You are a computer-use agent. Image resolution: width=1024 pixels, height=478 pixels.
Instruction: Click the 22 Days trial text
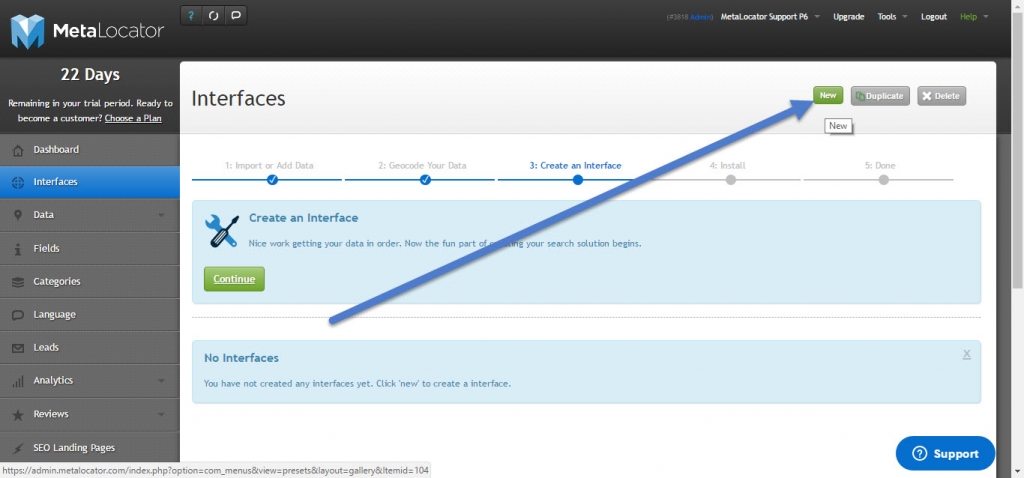(90, 75)
